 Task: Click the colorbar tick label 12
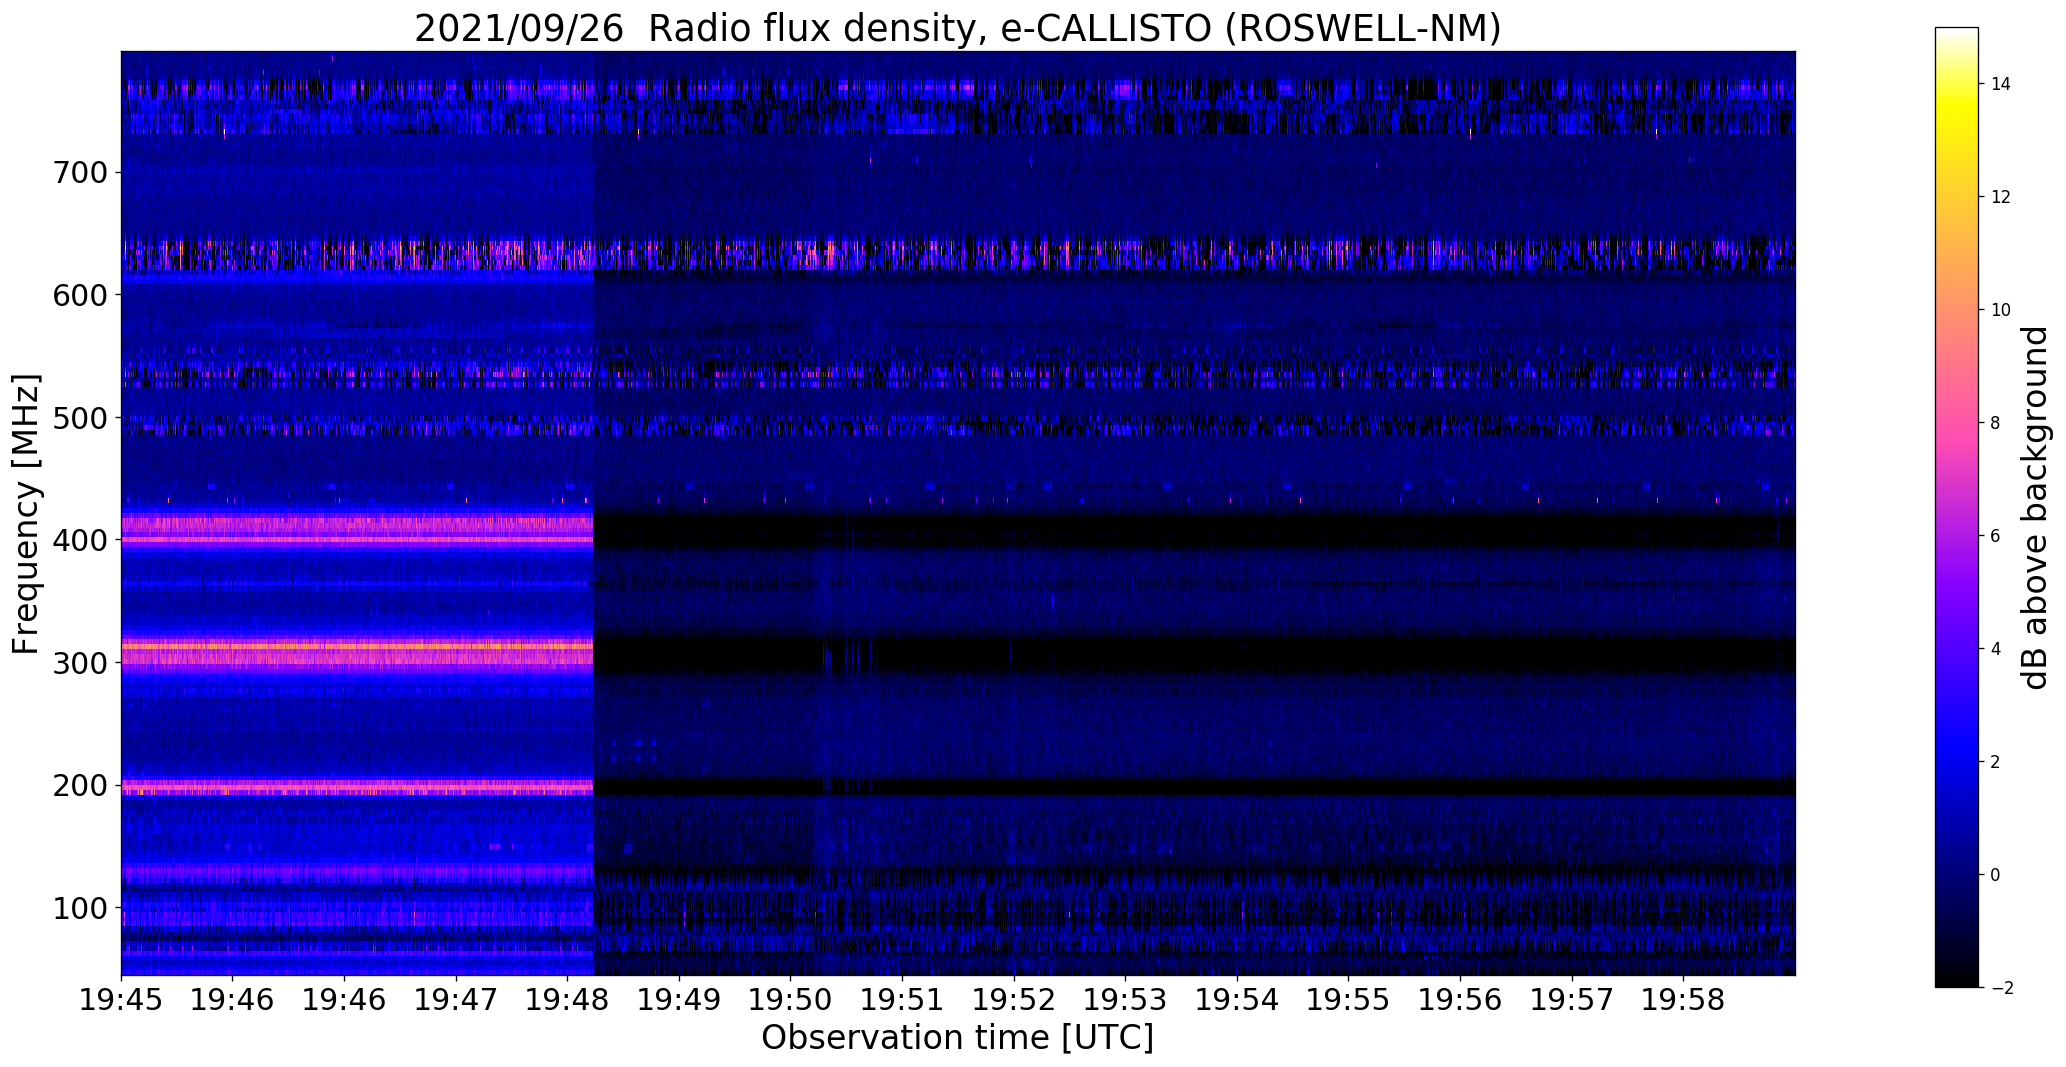click(x=2001, y=197)
